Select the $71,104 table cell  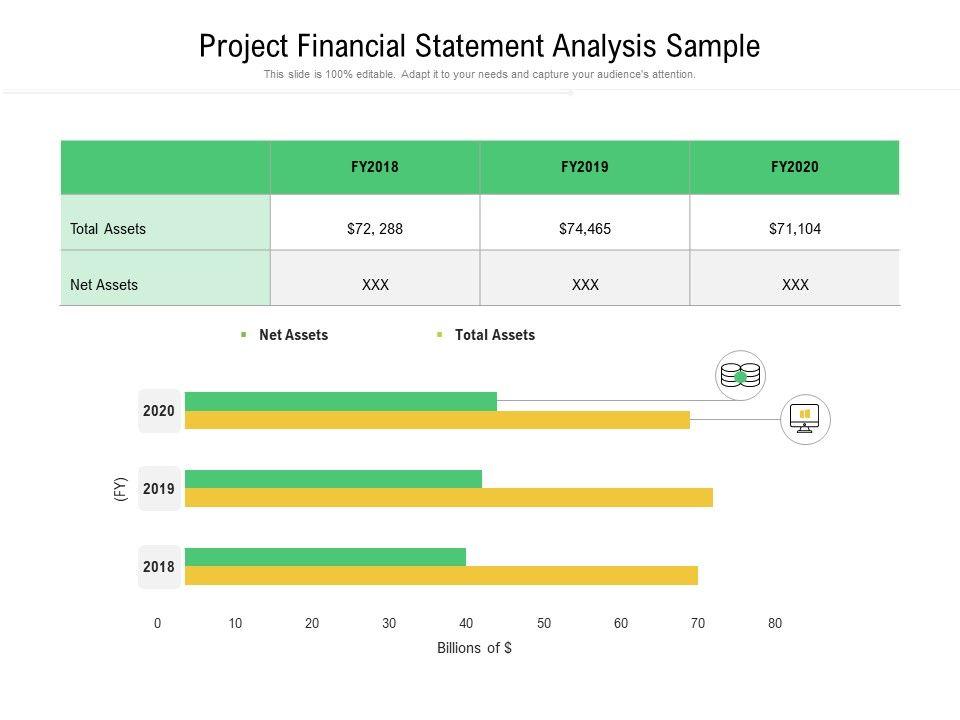tap(795, 229)
